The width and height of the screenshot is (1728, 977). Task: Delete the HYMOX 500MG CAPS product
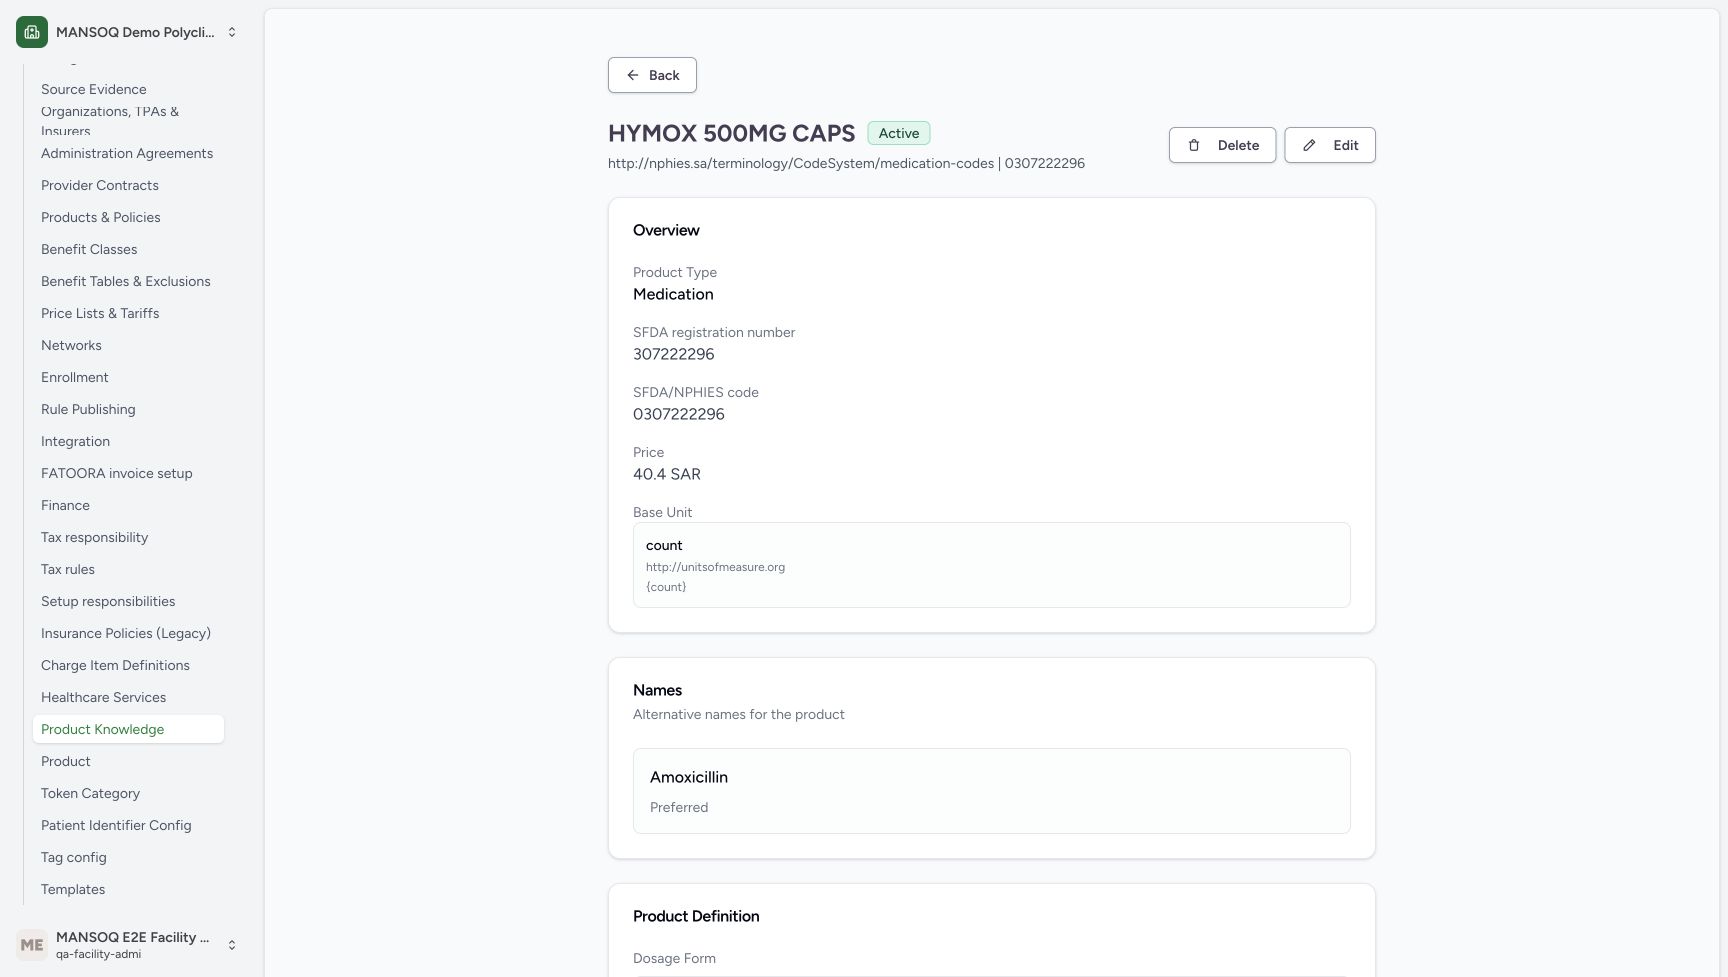pos(1222,145)
